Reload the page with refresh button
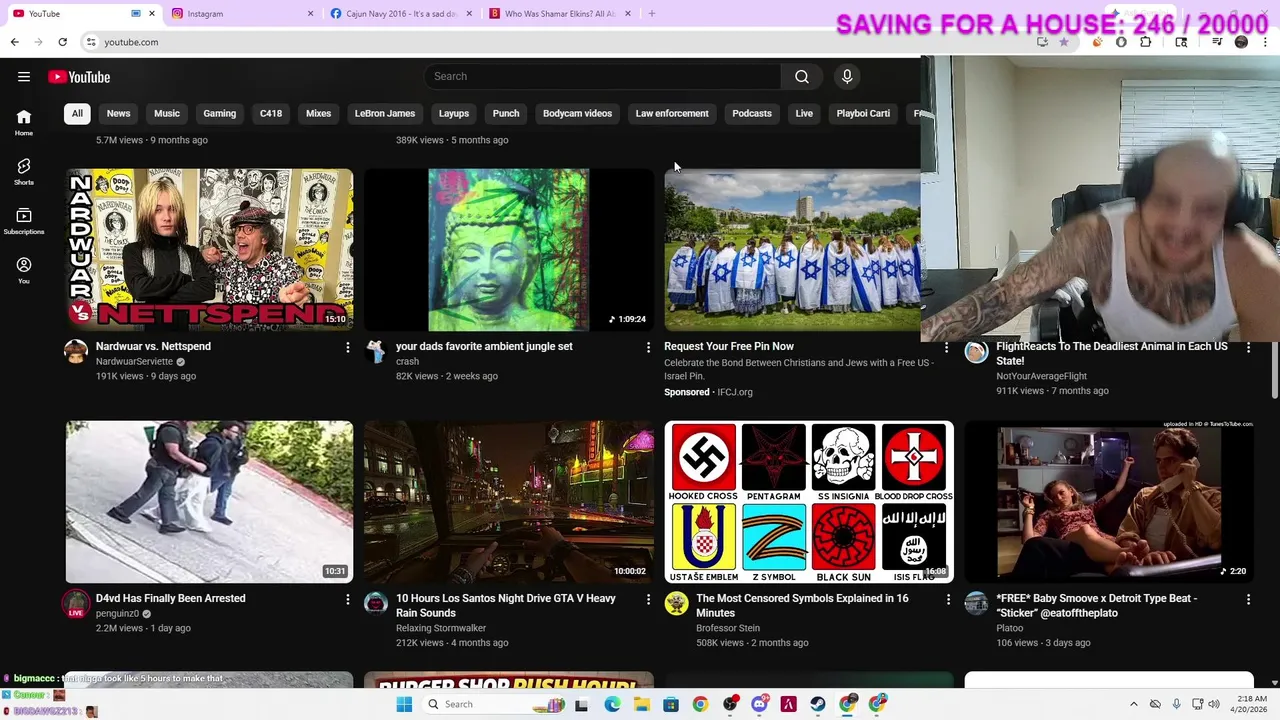The height and width of the screenshot is (720, 1280). pos(62,42)
